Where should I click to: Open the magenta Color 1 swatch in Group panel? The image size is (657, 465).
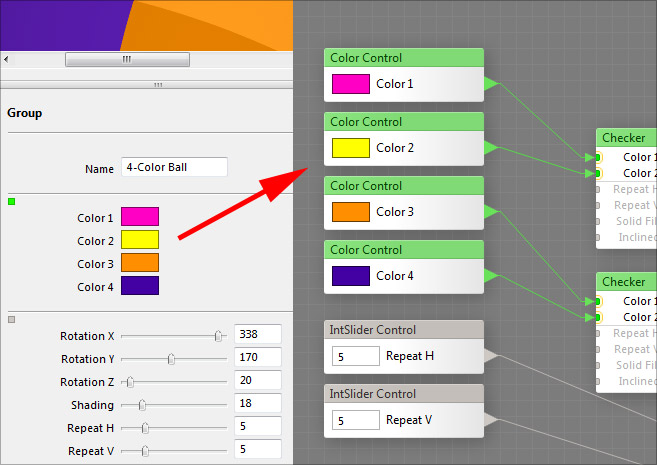coord(139,216)
